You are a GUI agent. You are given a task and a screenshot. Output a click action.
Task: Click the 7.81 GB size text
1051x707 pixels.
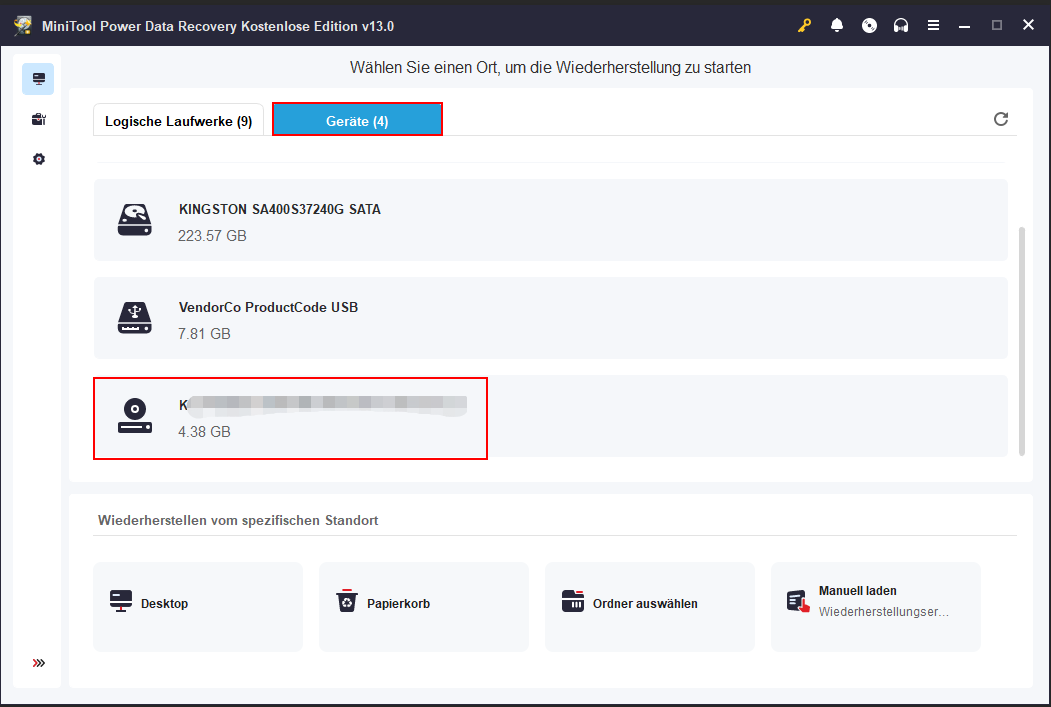click(204, 334)
